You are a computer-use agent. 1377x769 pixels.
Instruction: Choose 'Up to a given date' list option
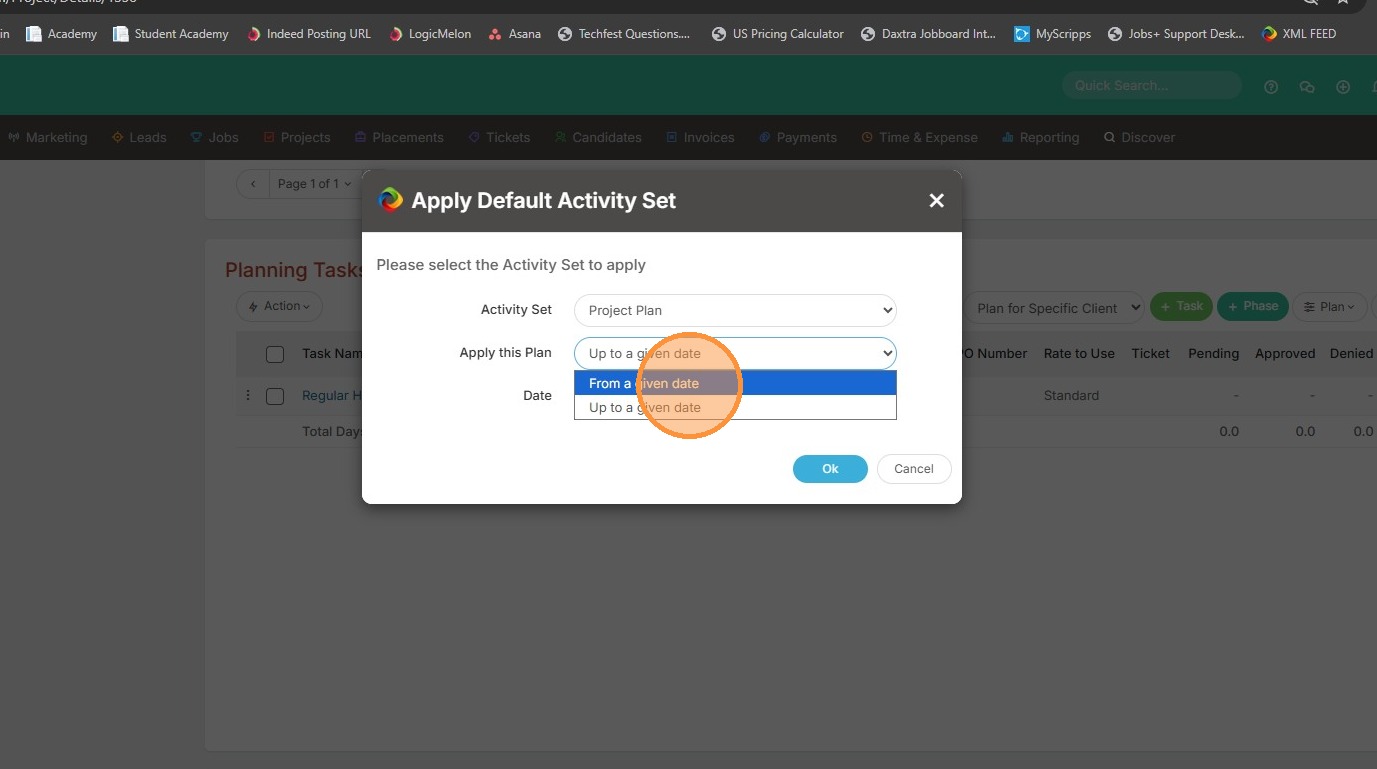tap(735, 407)
